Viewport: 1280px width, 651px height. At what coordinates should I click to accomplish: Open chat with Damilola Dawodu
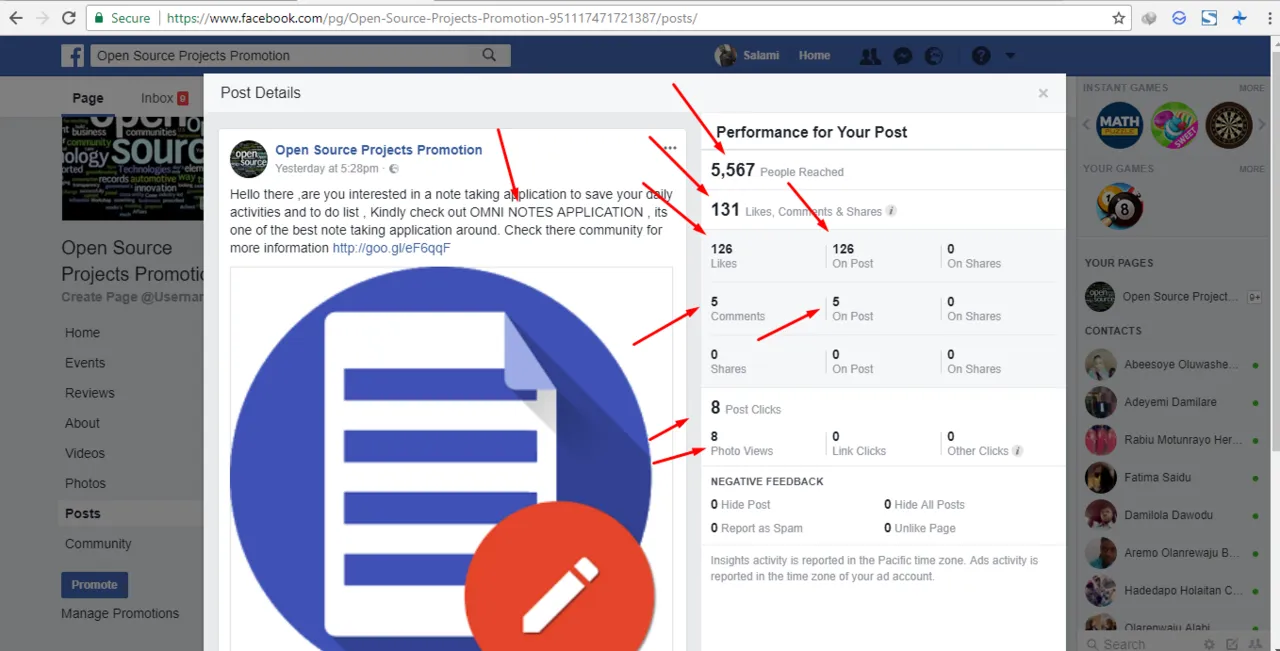coord(1172,515)
